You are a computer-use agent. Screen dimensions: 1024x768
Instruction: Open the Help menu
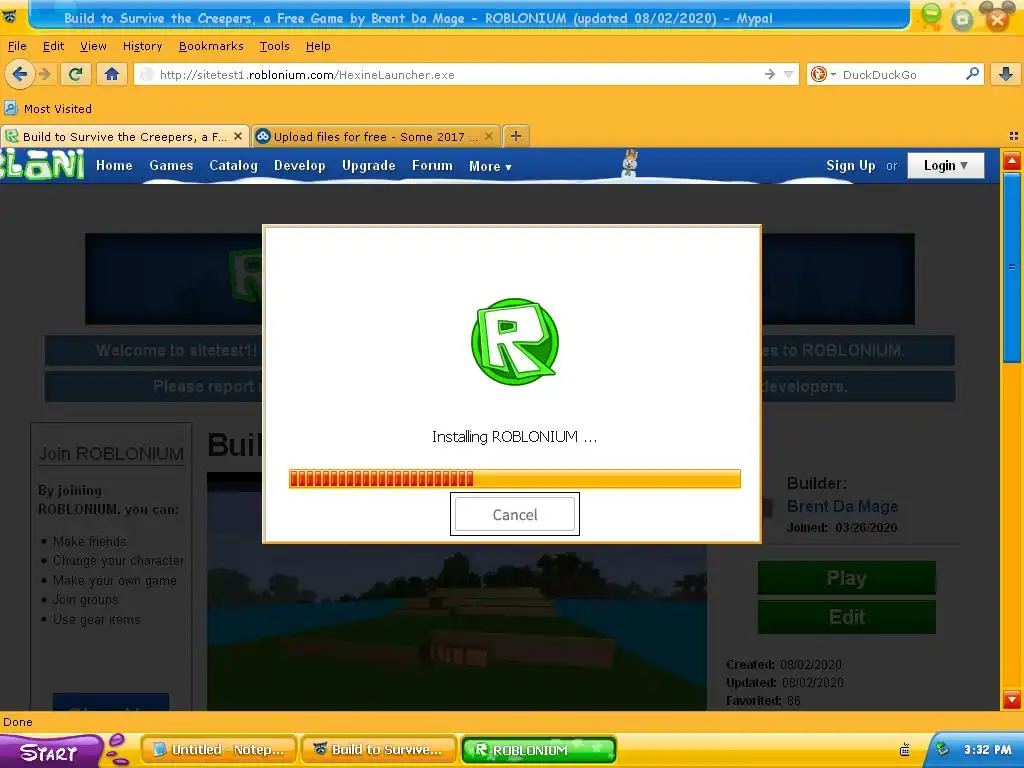tap(318, 46)
